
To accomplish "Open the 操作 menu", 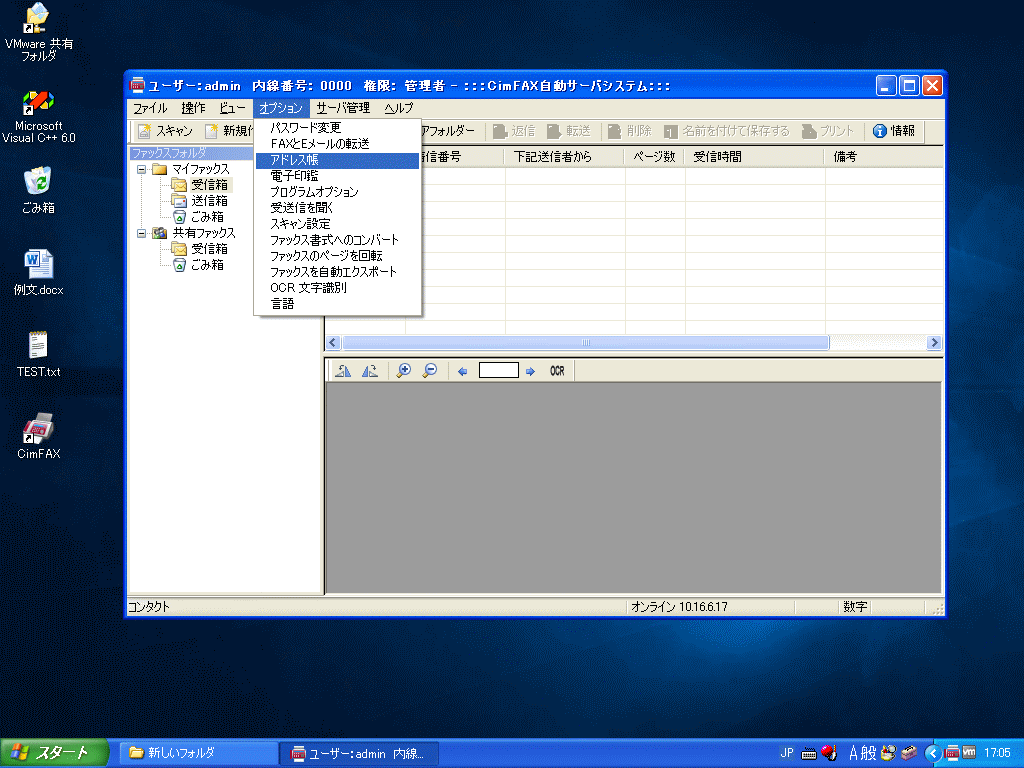I will click(193, 108).
